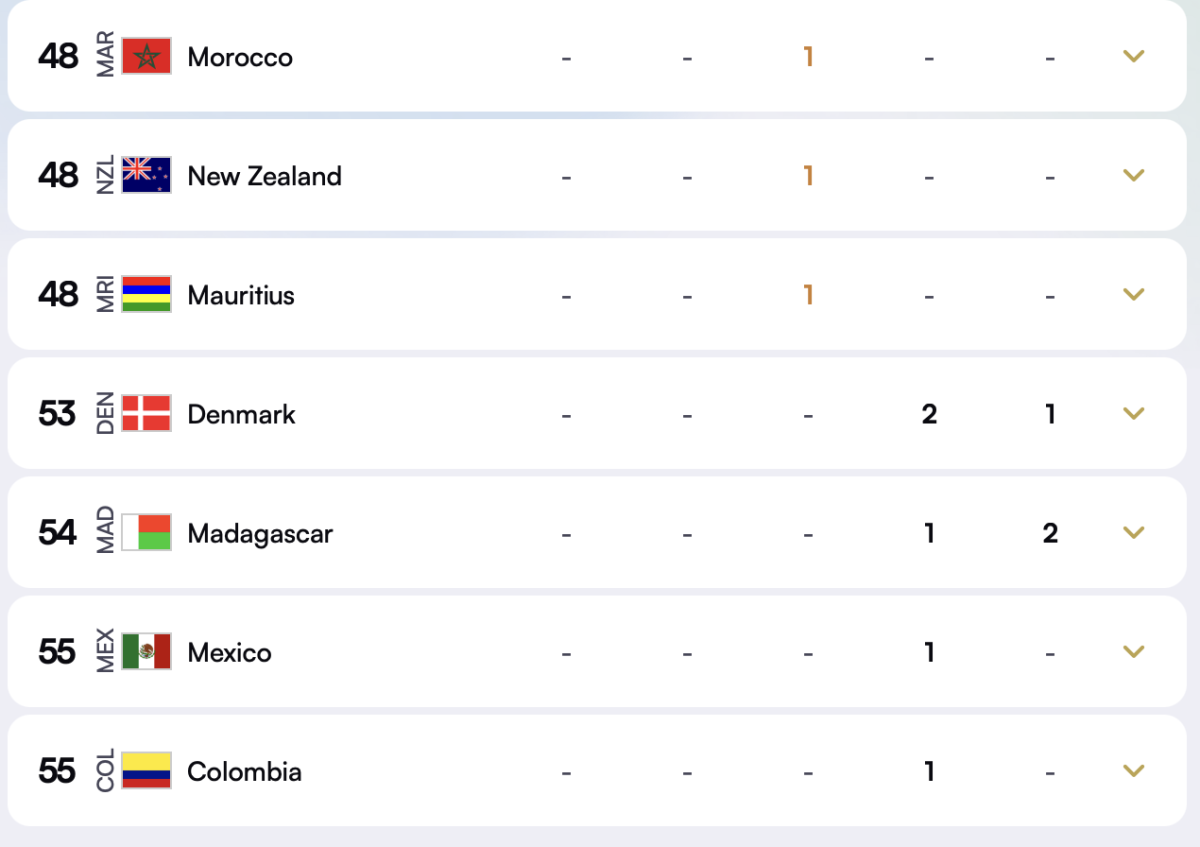
Task: Click the Mexico flag icon
Action: click(149, 652)
